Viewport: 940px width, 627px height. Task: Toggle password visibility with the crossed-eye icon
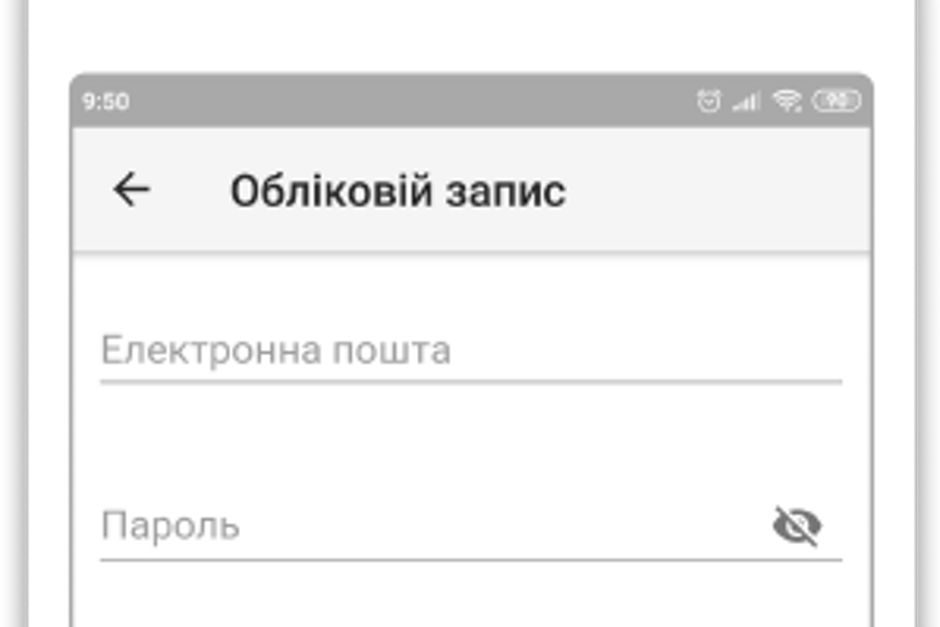pos(797,526)
